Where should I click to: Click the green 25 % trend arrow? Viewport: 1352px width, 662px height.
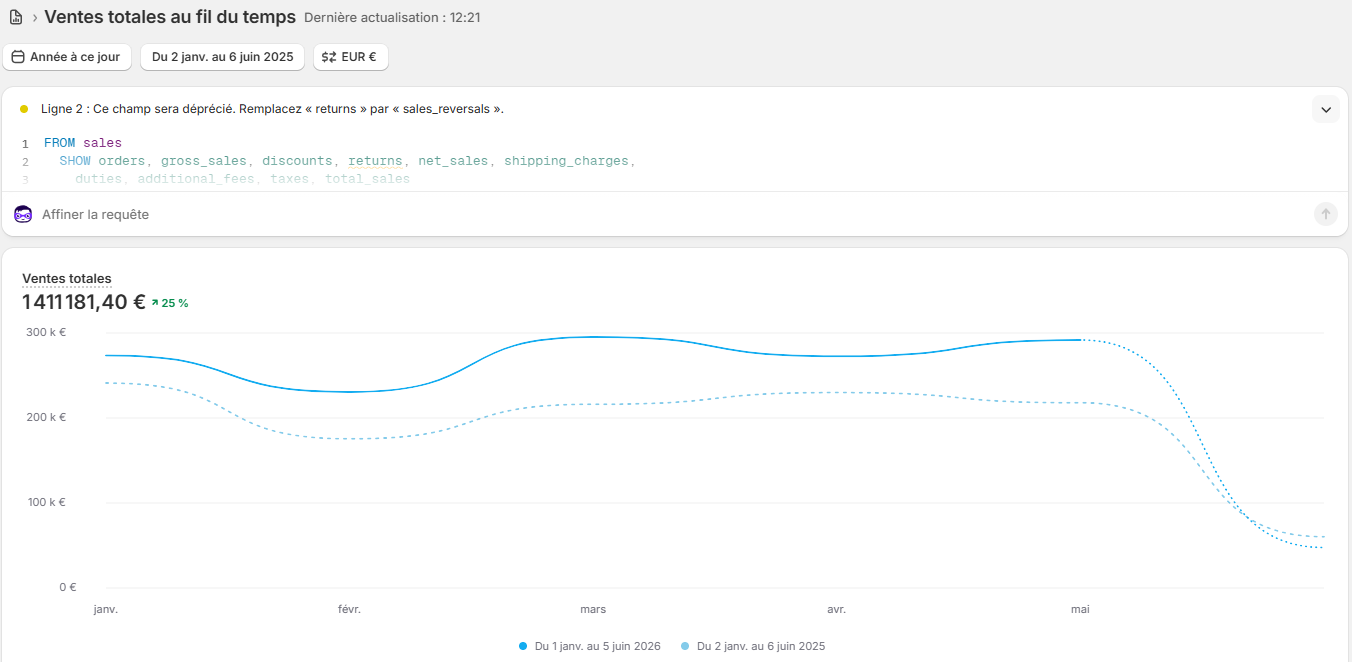155,303
